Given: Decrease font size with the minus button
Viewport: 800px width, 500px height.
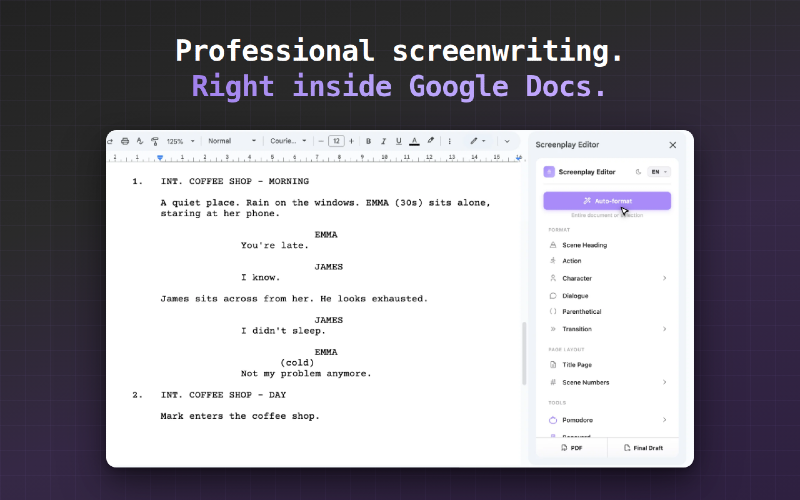Looking at the screenshot, I should coord(321,141).
